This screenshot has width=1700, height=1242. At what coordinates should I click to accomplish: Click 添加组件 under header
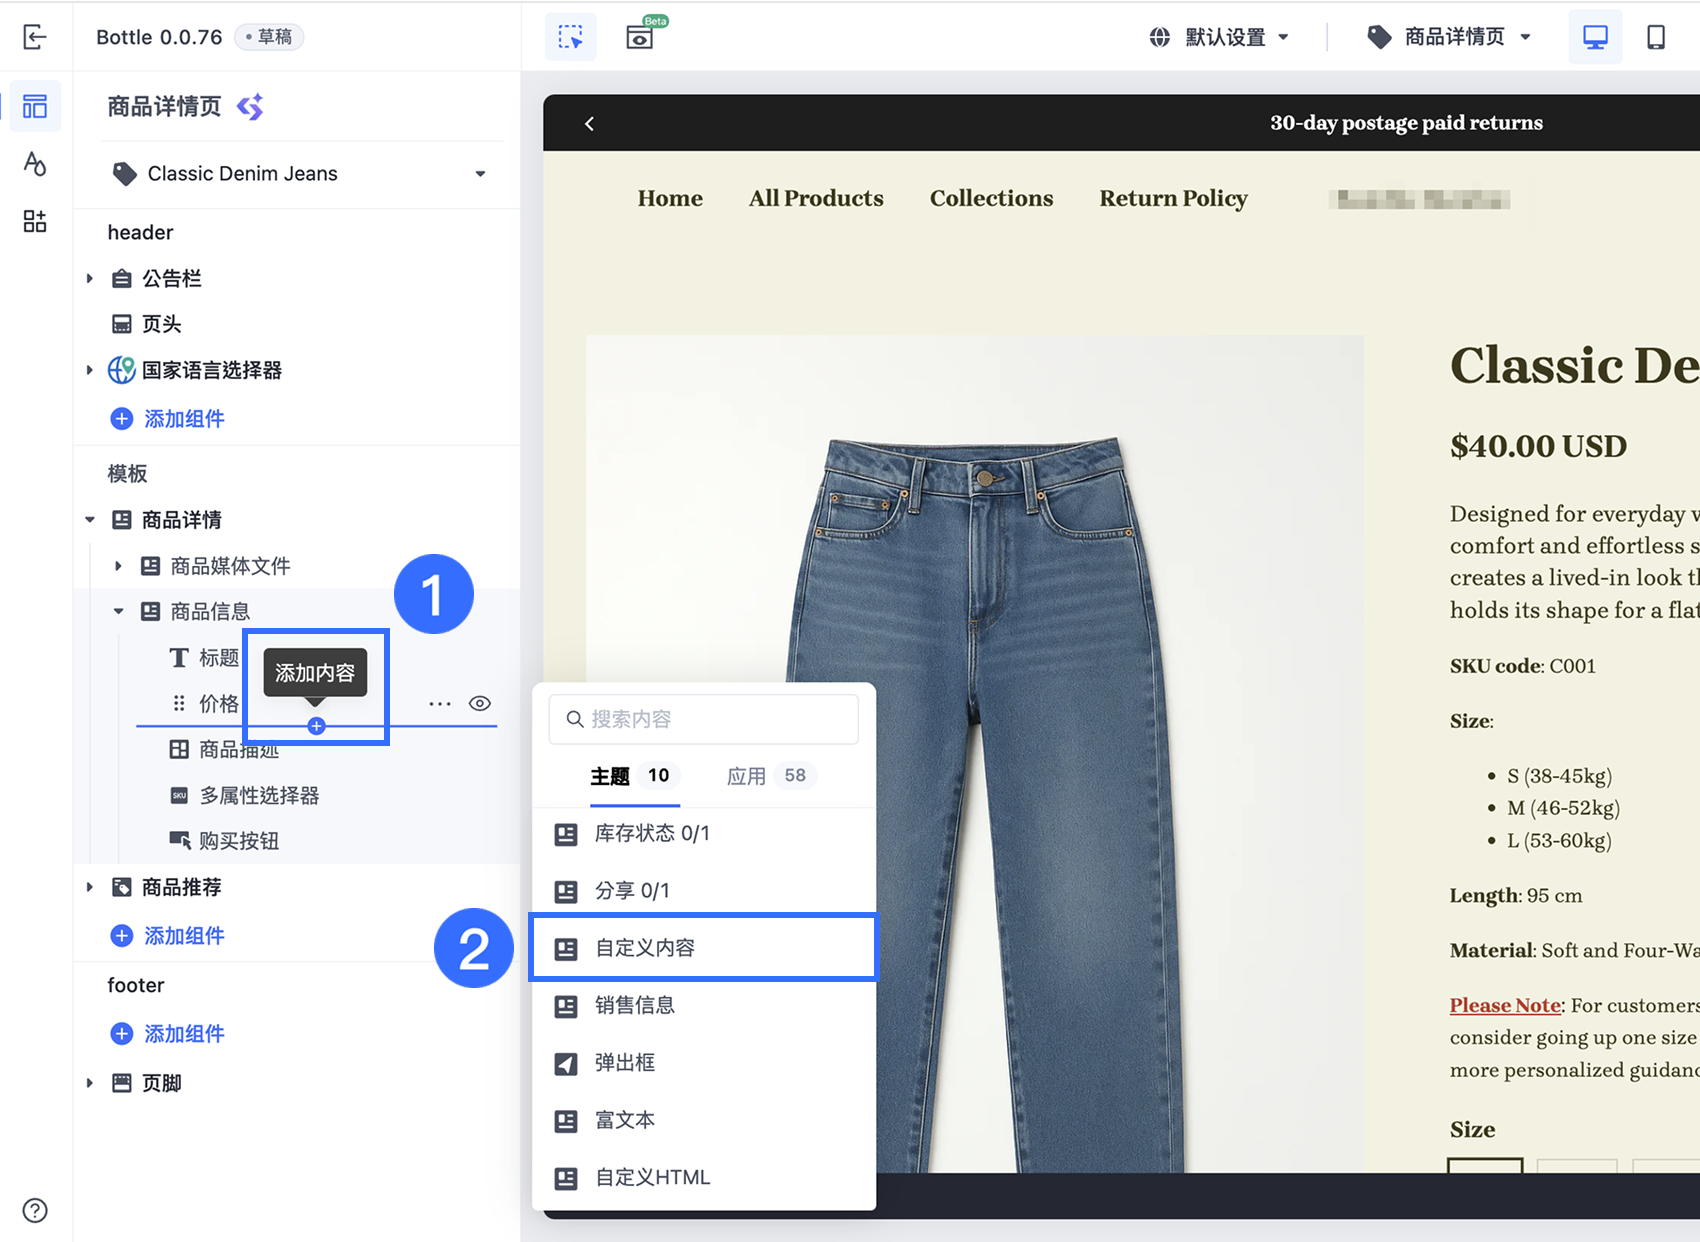(168, 419)
